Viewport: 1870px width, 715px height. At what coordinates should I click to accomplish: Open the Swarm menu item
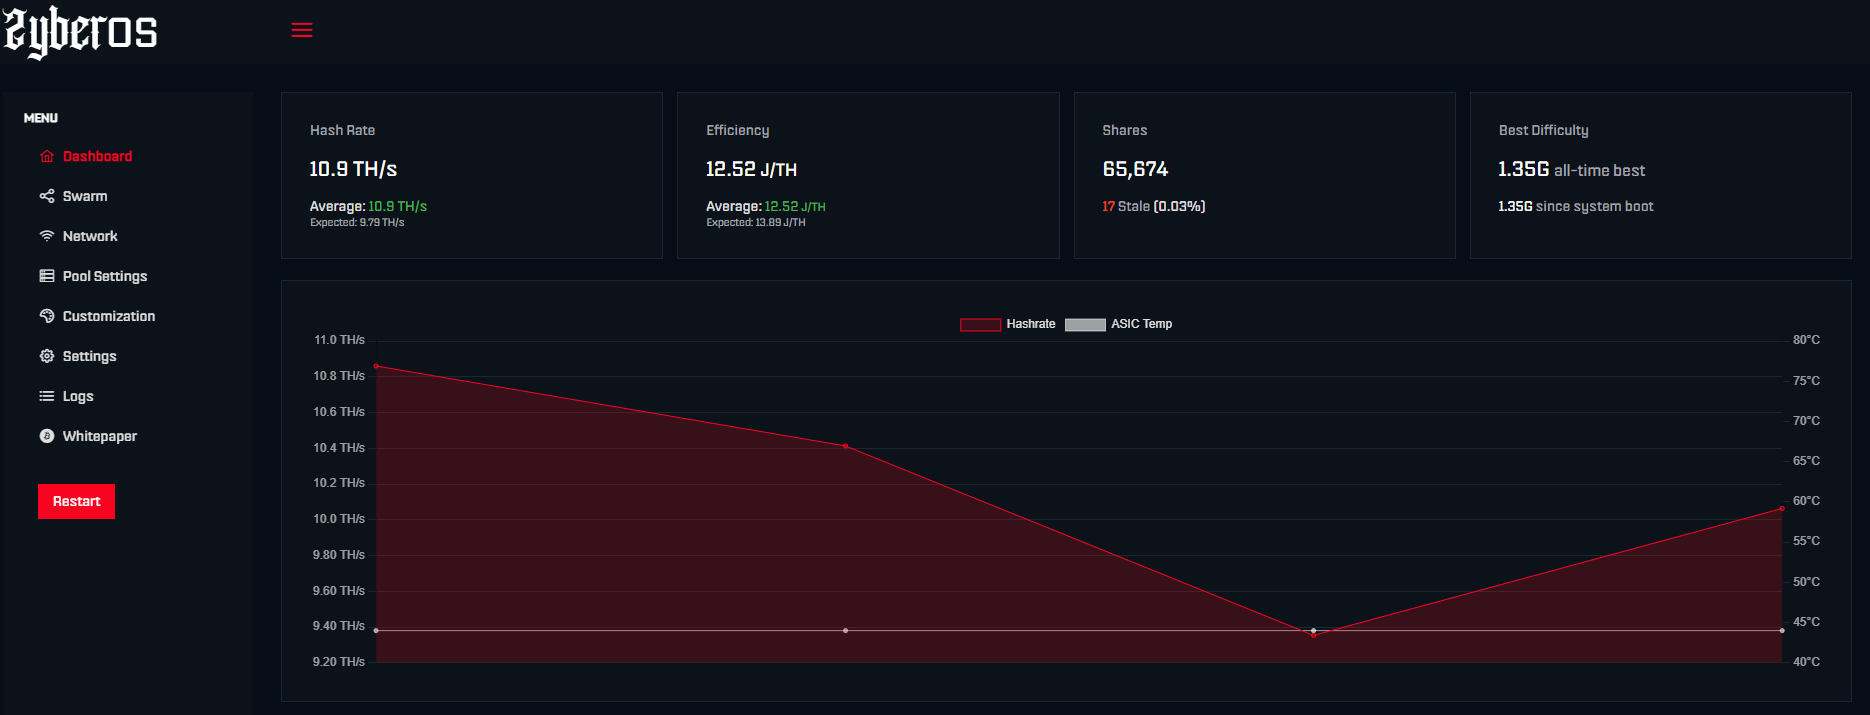pyautogui.click(x=85, y=196)
